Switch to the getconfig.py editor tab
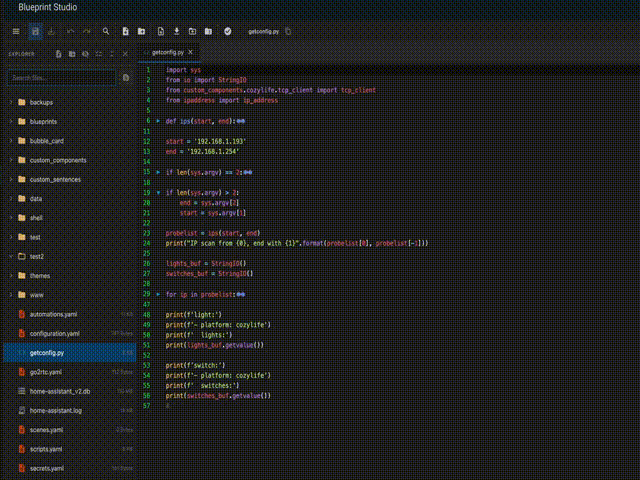The image size is (640, 480). (x=169, y=52)
